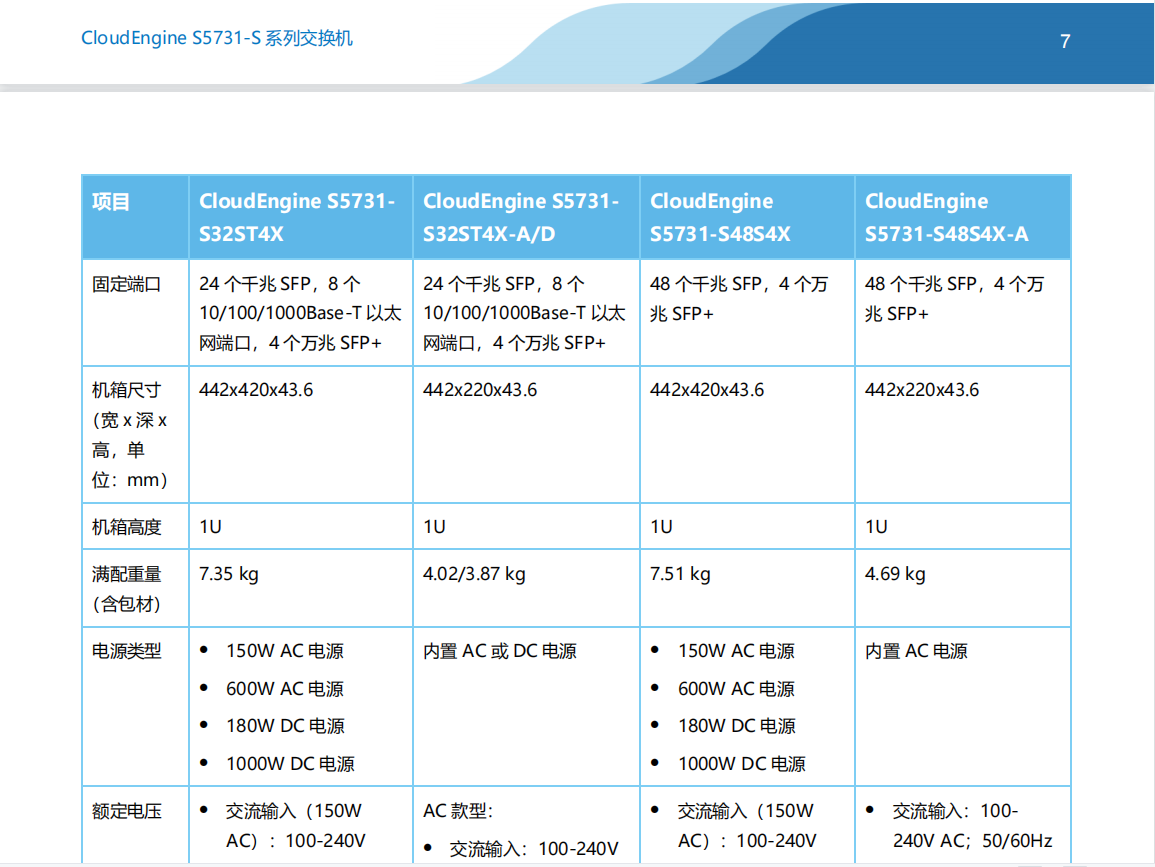The image size is (1155, 867).
Task: Select 1000W DC 电源 bullet under S5731-S48S4X
Action: point(741,764)
